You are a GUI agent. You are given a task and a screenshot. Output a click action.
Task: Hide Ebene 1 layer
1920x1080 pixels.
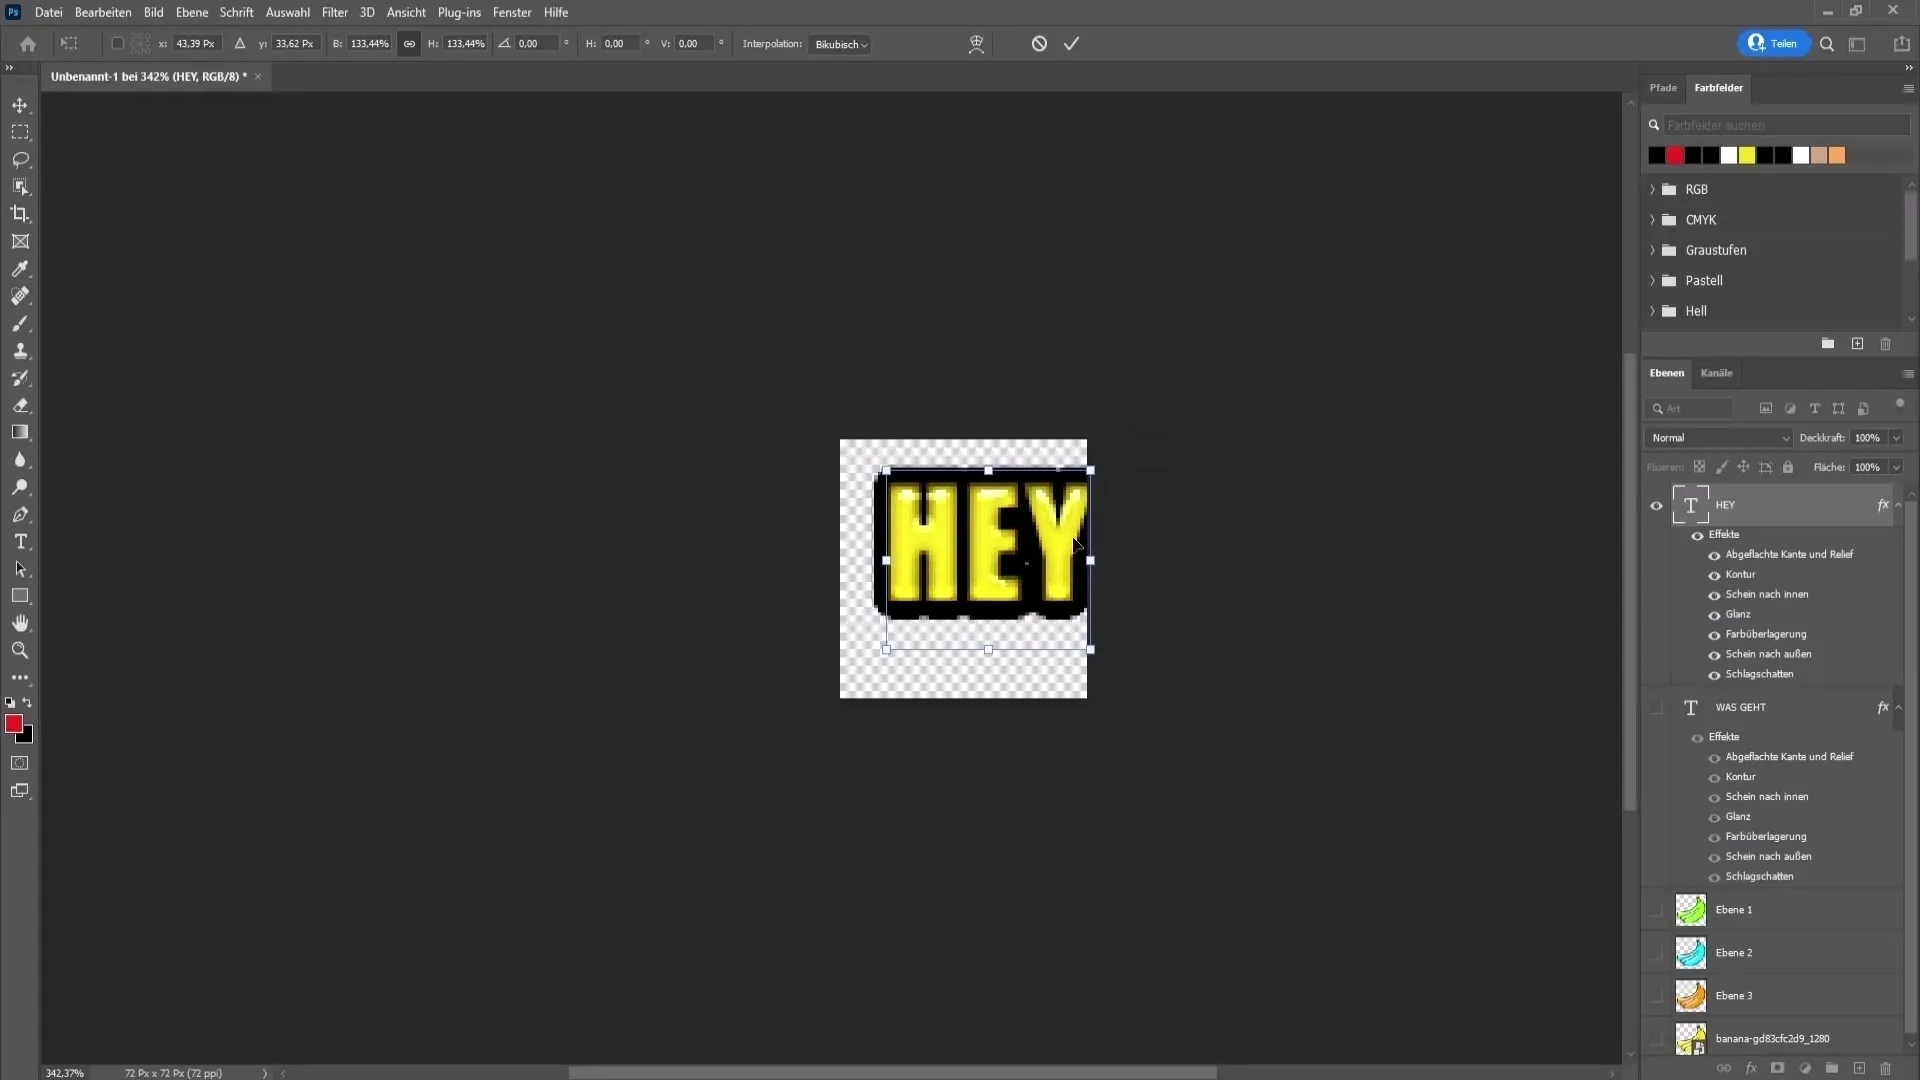(x=1660, y=910)
